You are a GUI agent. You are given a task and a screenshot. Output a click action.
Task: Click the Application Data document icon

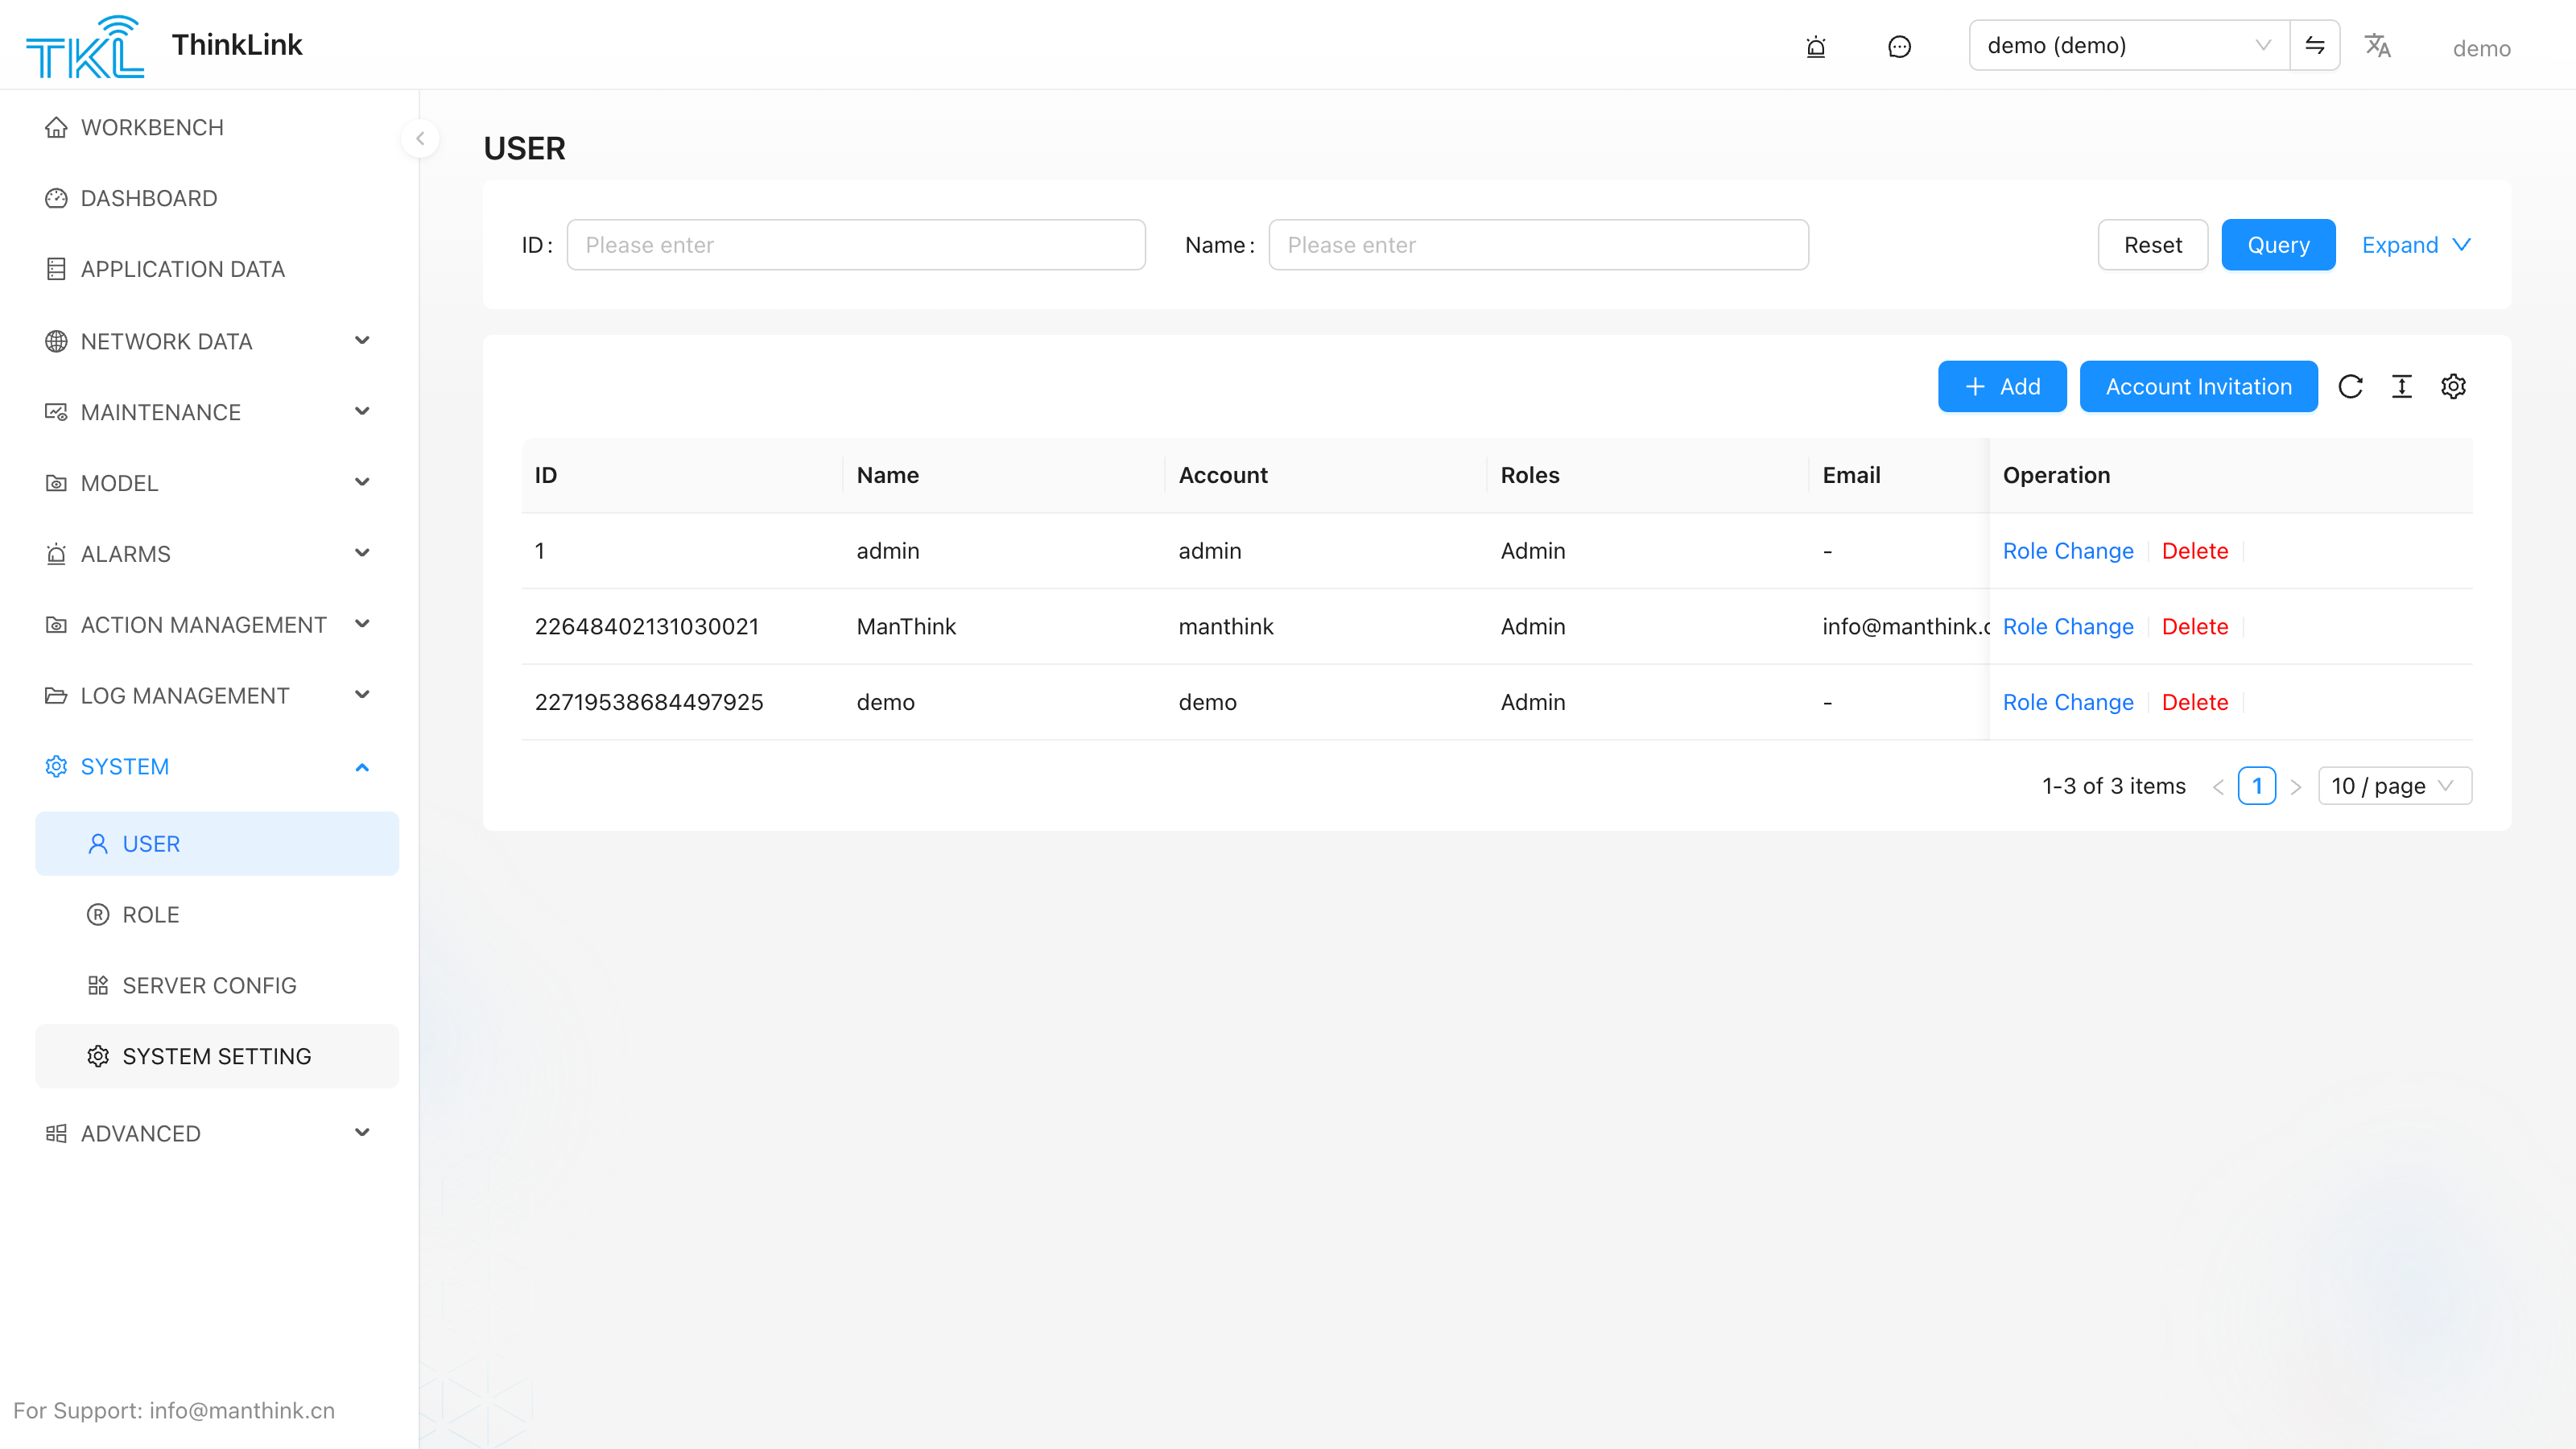coord(56,269)
